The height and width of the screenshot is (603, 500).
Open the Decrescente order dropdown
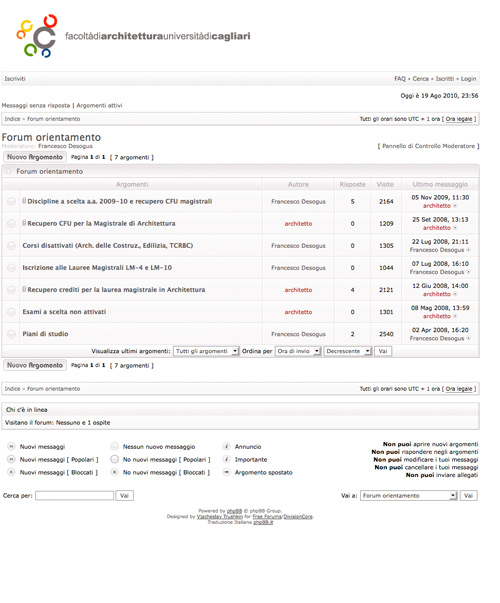[348, 351]
